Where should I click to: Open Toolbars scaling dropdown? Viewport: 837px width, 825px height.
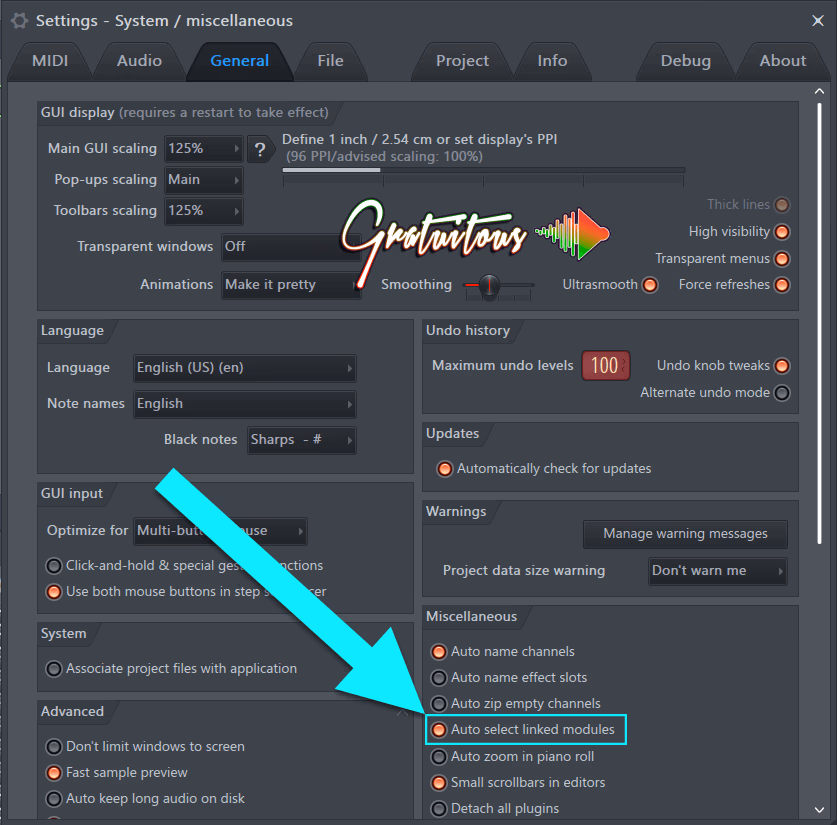pyautogui.click(x=203, y=211)
